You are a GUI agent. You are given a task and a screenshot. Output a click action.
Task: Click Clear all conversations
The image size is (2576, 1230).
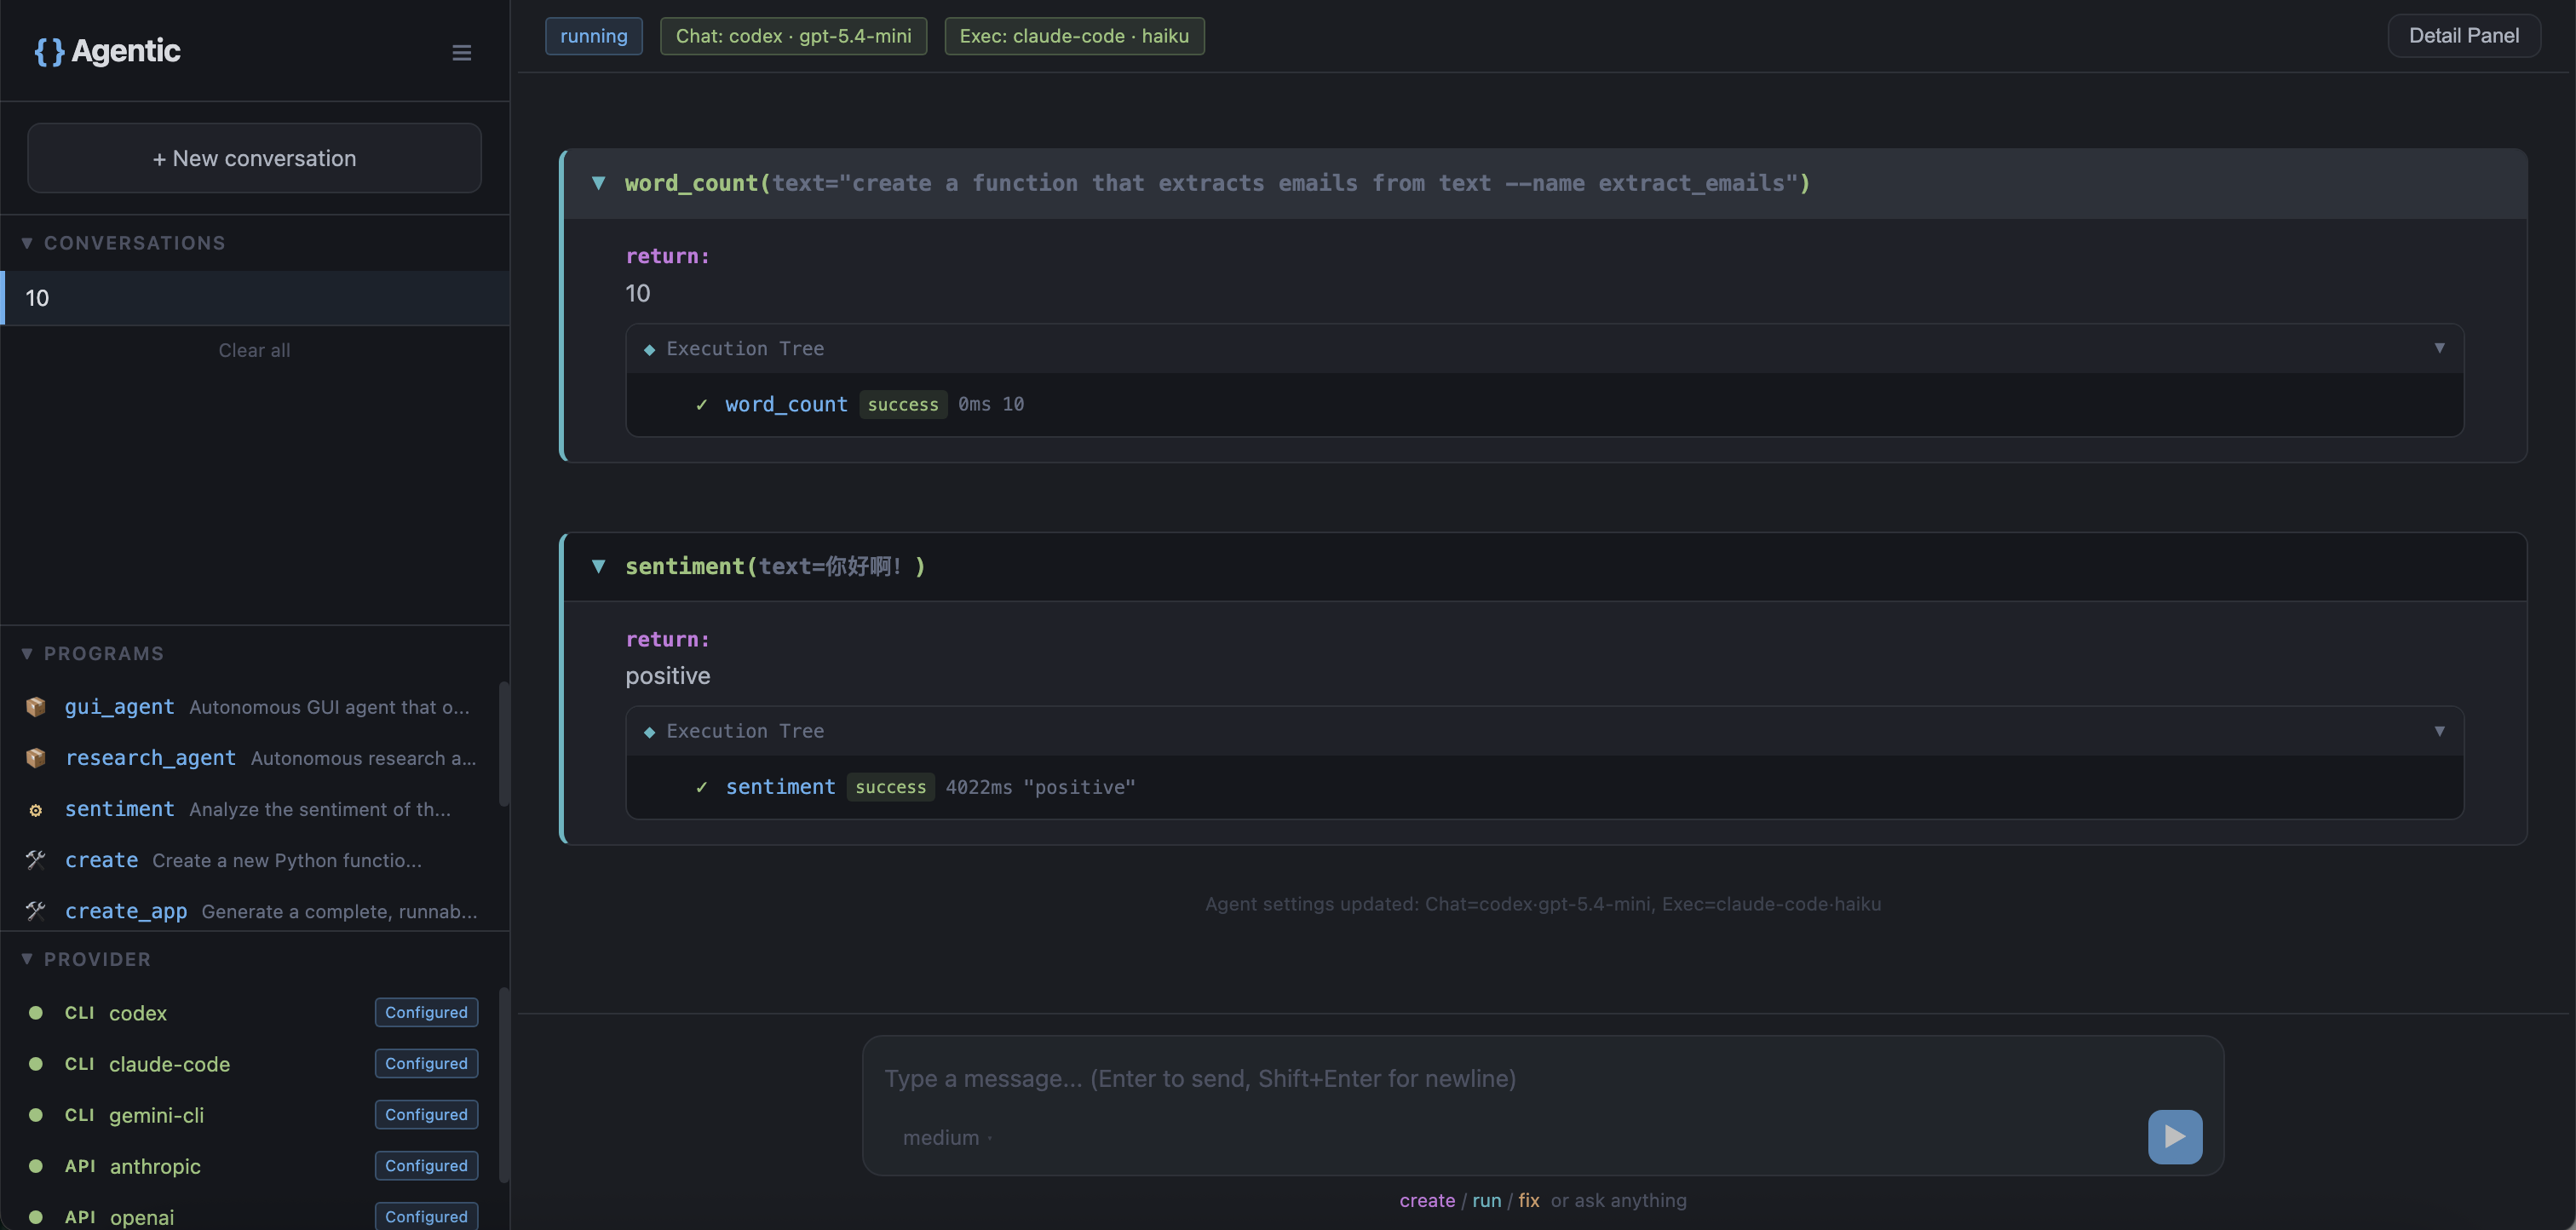coord(254,350)
